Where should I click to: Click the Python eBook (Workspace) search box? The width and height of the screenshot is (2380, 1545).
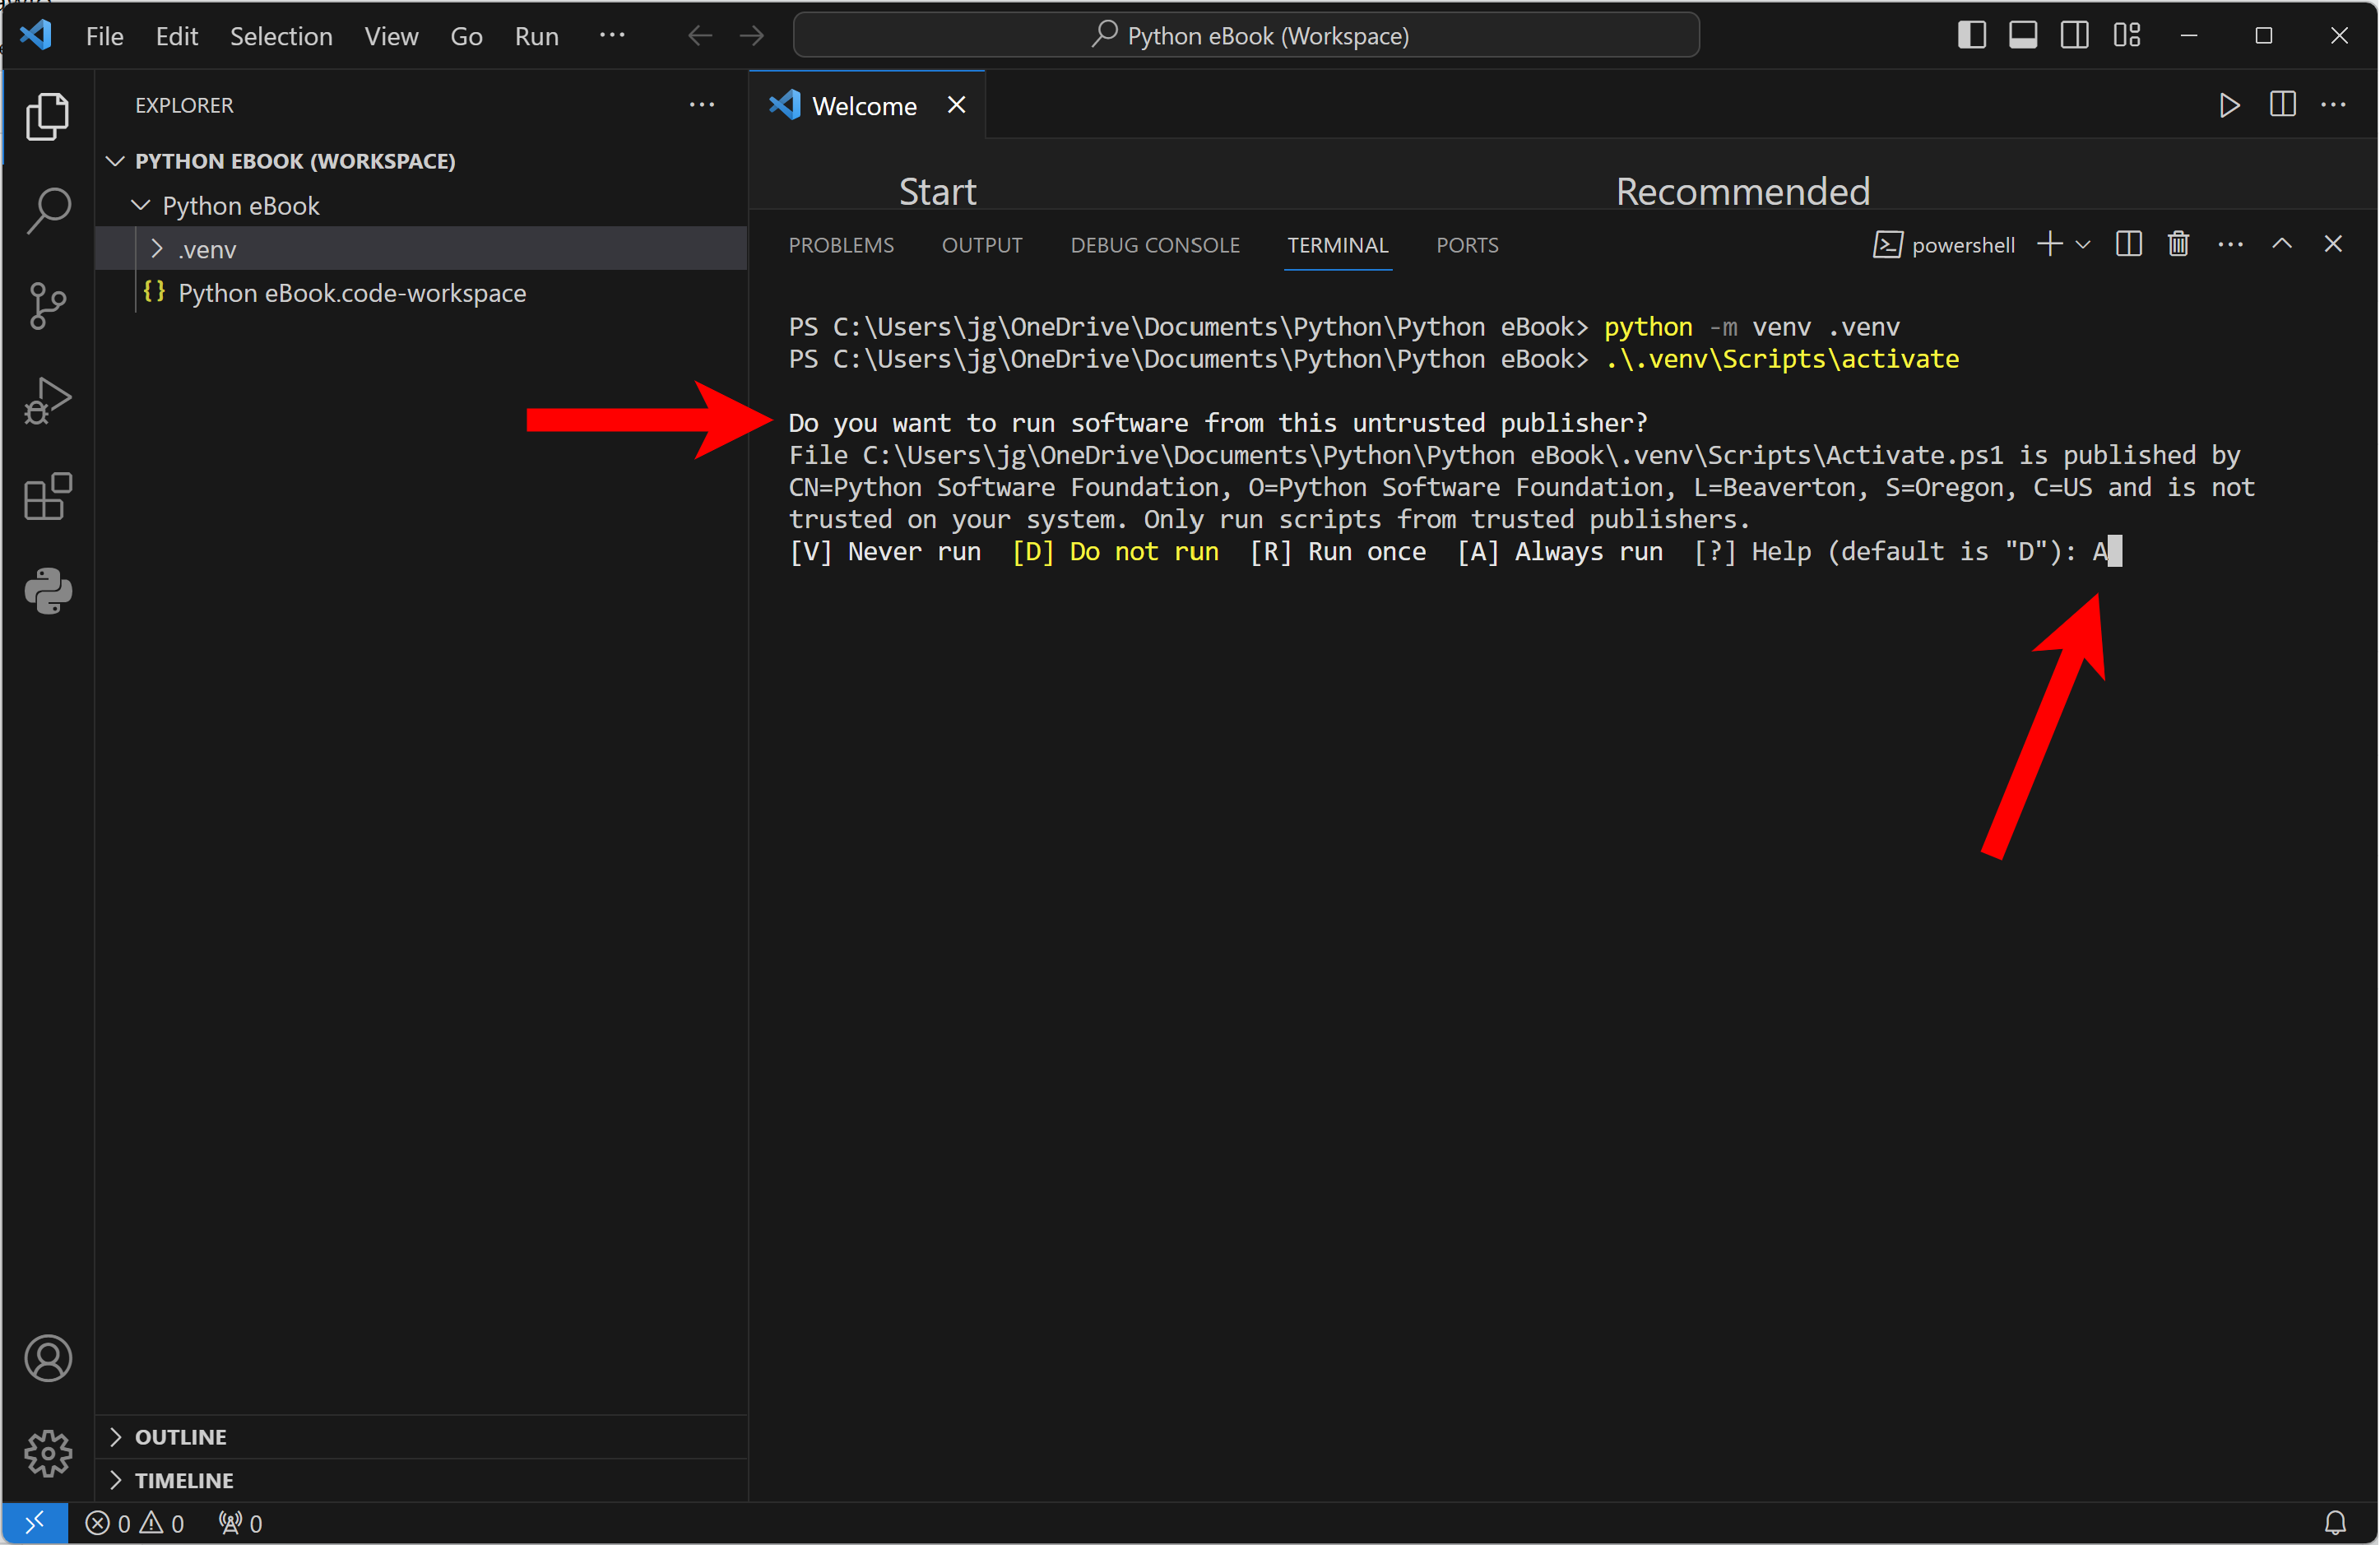pyautogui.click(x=1246, y=36)
